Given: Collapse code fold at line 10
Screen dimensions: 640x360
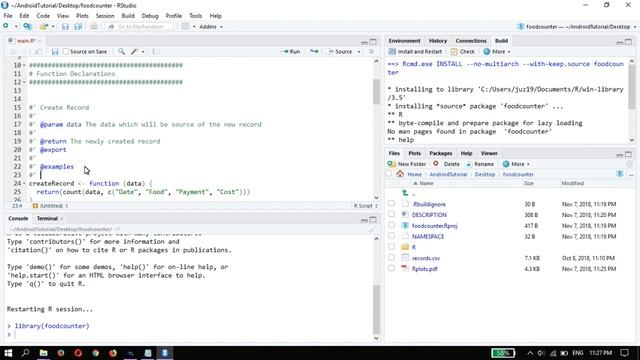Looking at the screenshot, I should tap(24, 65).
